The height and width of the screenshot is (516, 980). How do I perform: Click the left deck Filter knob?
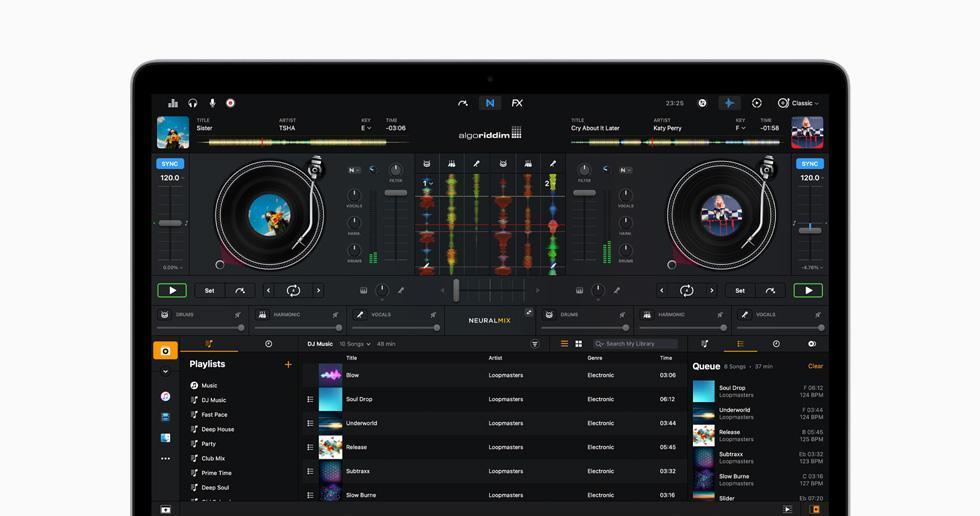[396, 170]
